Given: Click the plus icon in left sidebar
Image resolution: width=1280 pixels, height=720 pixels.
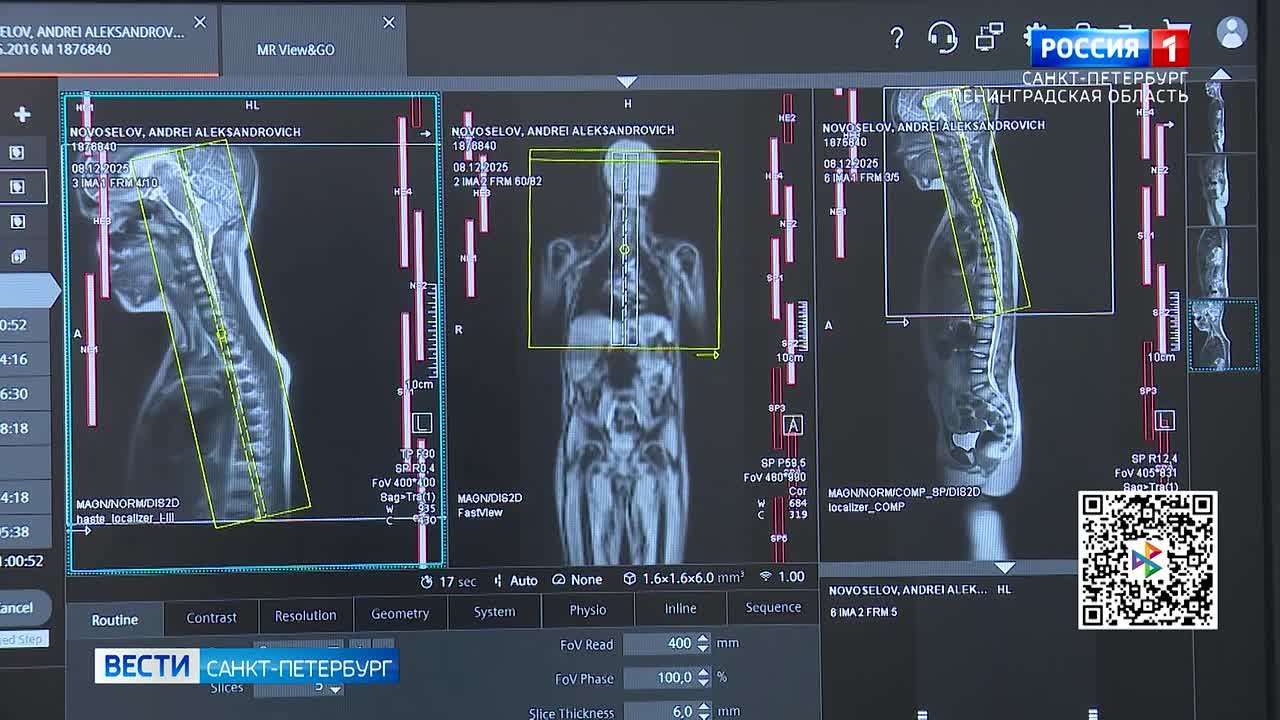Looking at the screenshot, I should click(22, 115).
